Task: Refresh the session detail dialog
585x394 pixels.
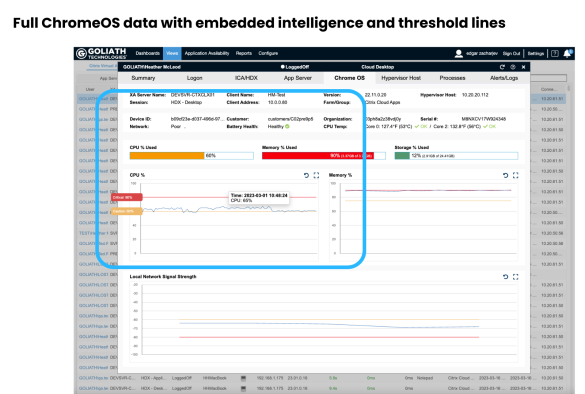Action: click(x=502, y=67)
